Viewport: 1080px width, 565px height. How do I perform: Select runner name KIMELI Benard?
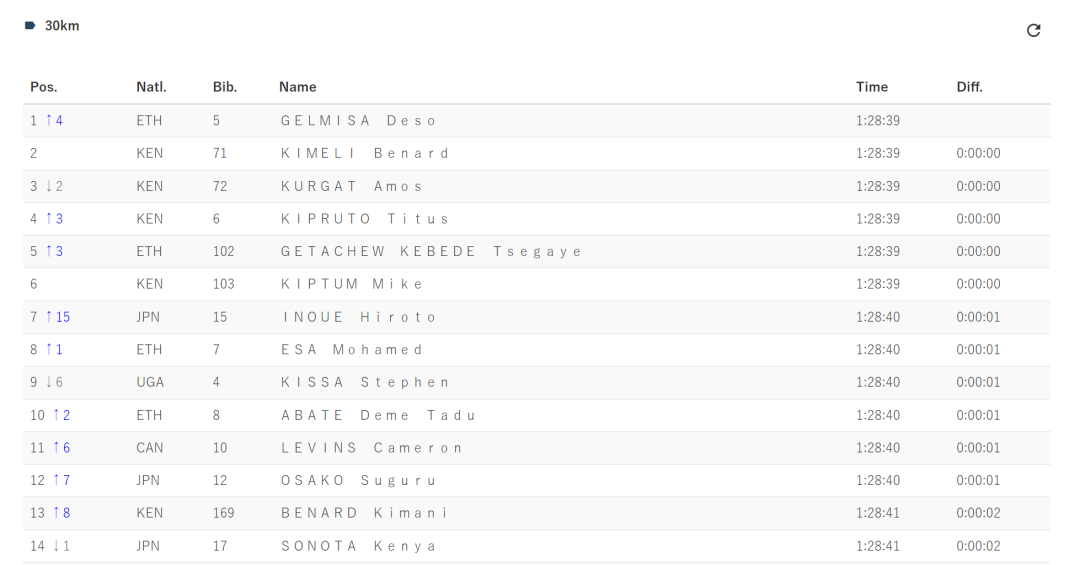click(x=365, y=153)
